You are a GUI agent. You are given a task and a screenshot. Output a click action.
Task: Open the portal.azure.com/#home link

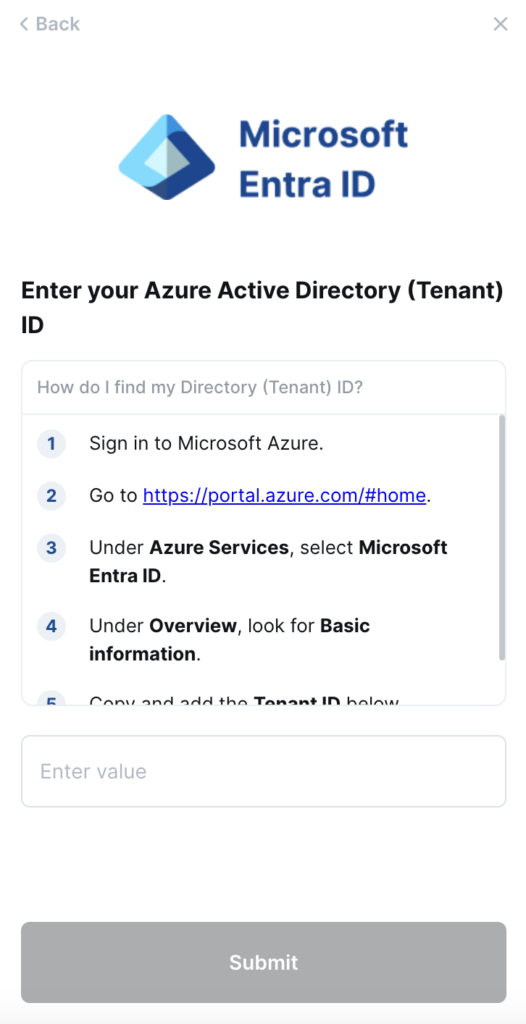pos(284,496)
